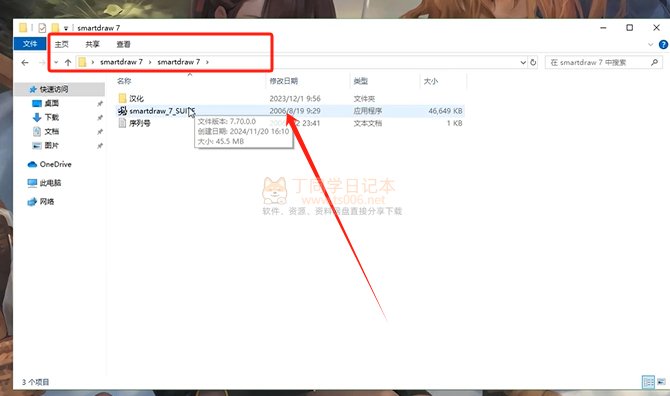Image resolution: width=670 pixels, height=396 pixels.
Task: Click the 汉化 folder icon
Action: point(122,98)
